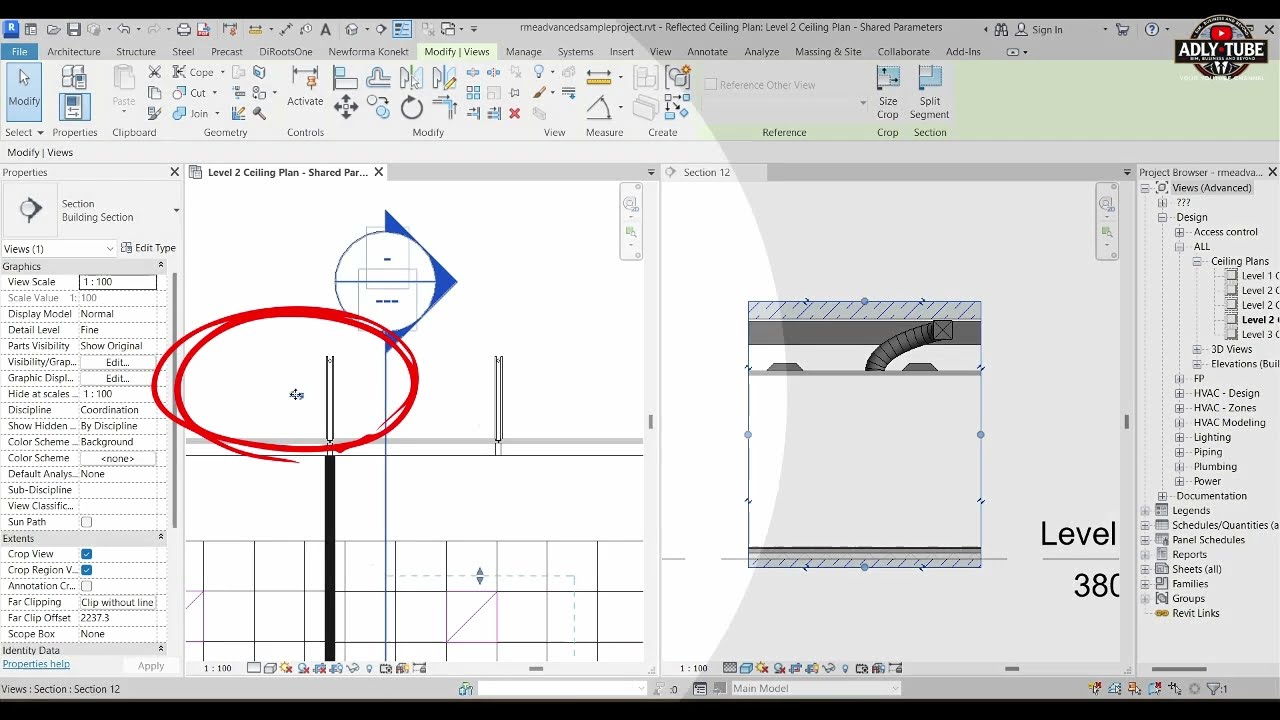
Task: Click the Far Clip Offset value field
Action: 118,618
